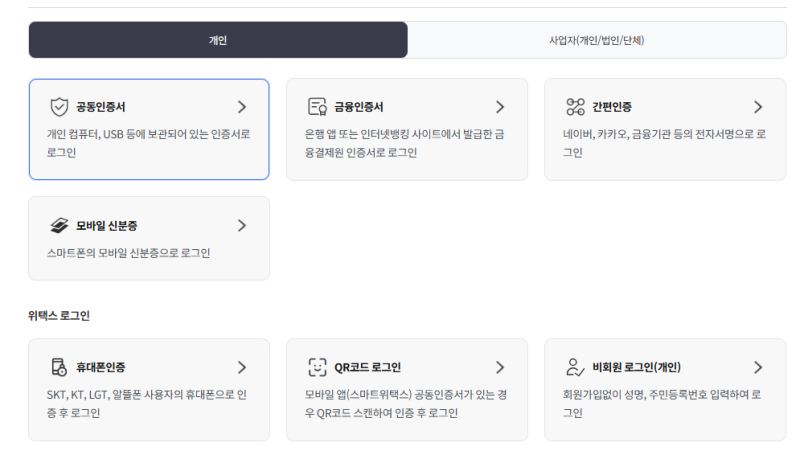Choose the 금융인증서 login title
The width and height of the screenshot is (800, 459).
point(359,107)
